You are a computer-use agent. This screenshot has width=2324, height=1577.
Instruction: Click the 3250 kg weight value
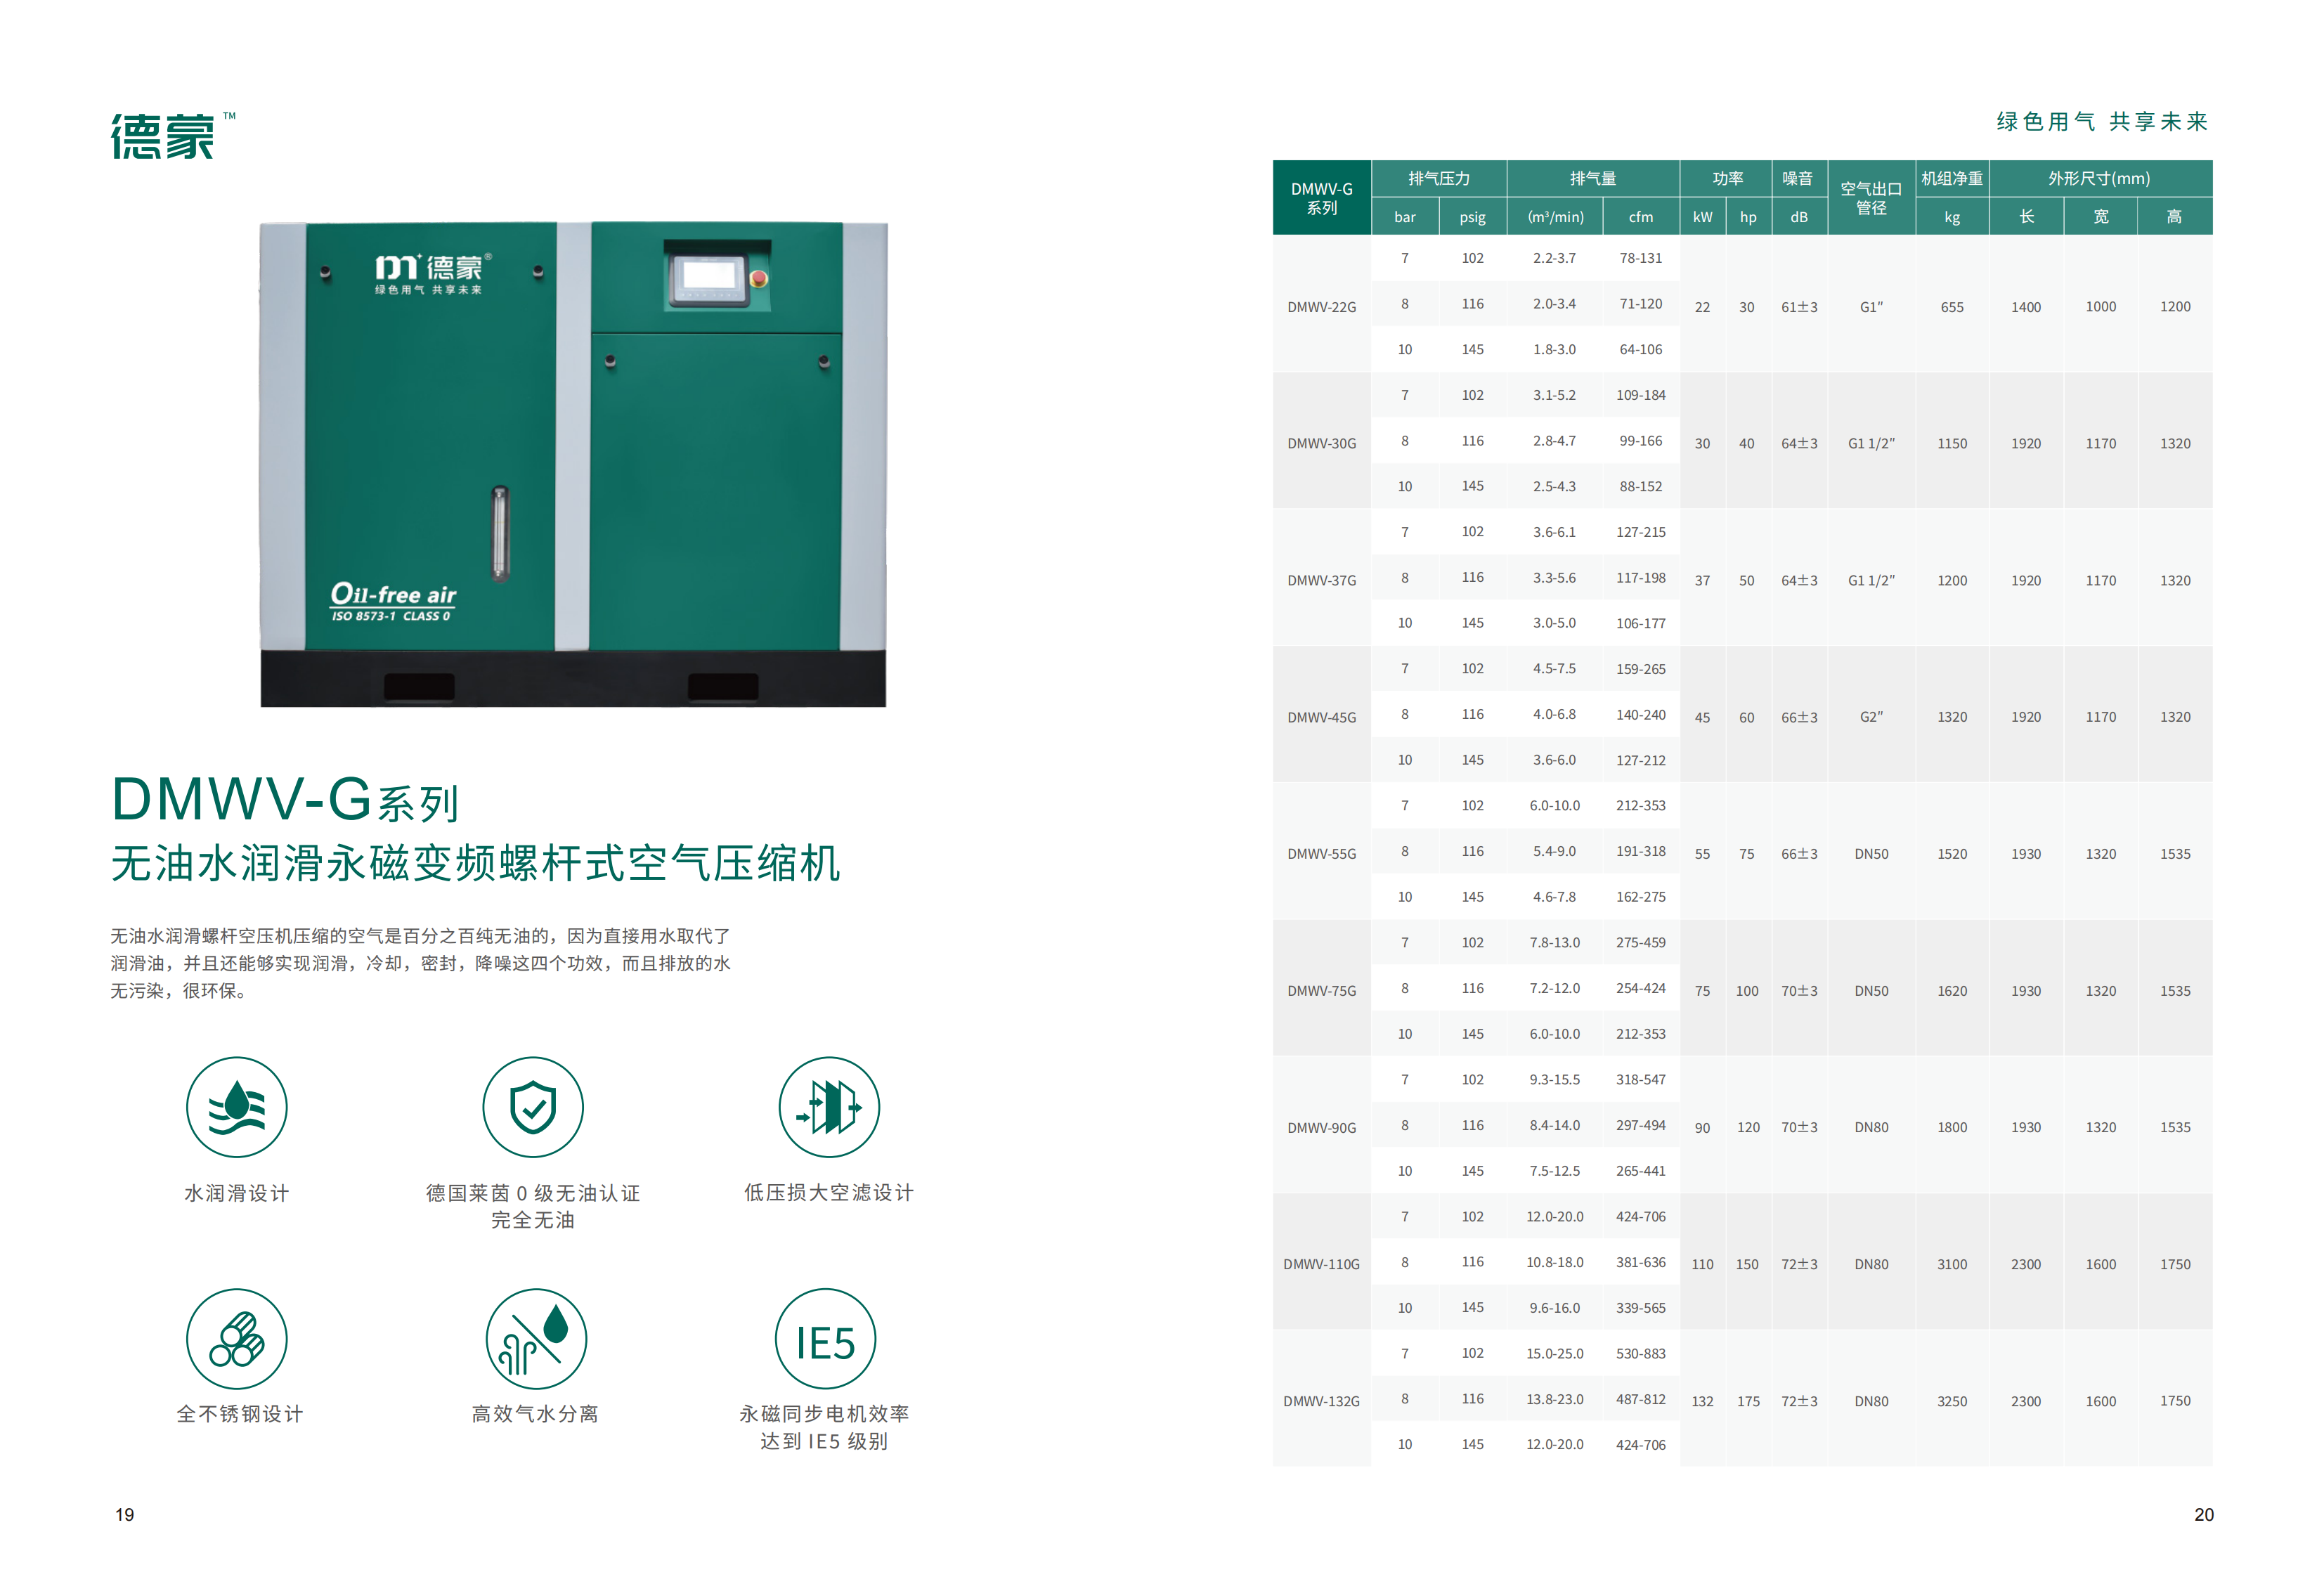pos(1952,1401)
